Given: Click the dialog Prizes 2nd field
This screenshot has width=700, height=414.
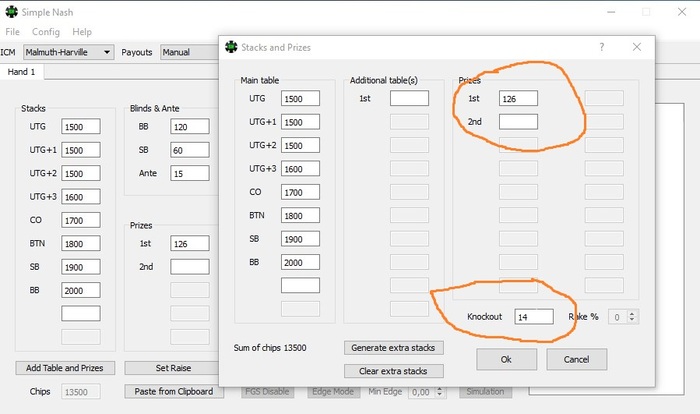Looking at the screenshot, I should coord(518,122).
